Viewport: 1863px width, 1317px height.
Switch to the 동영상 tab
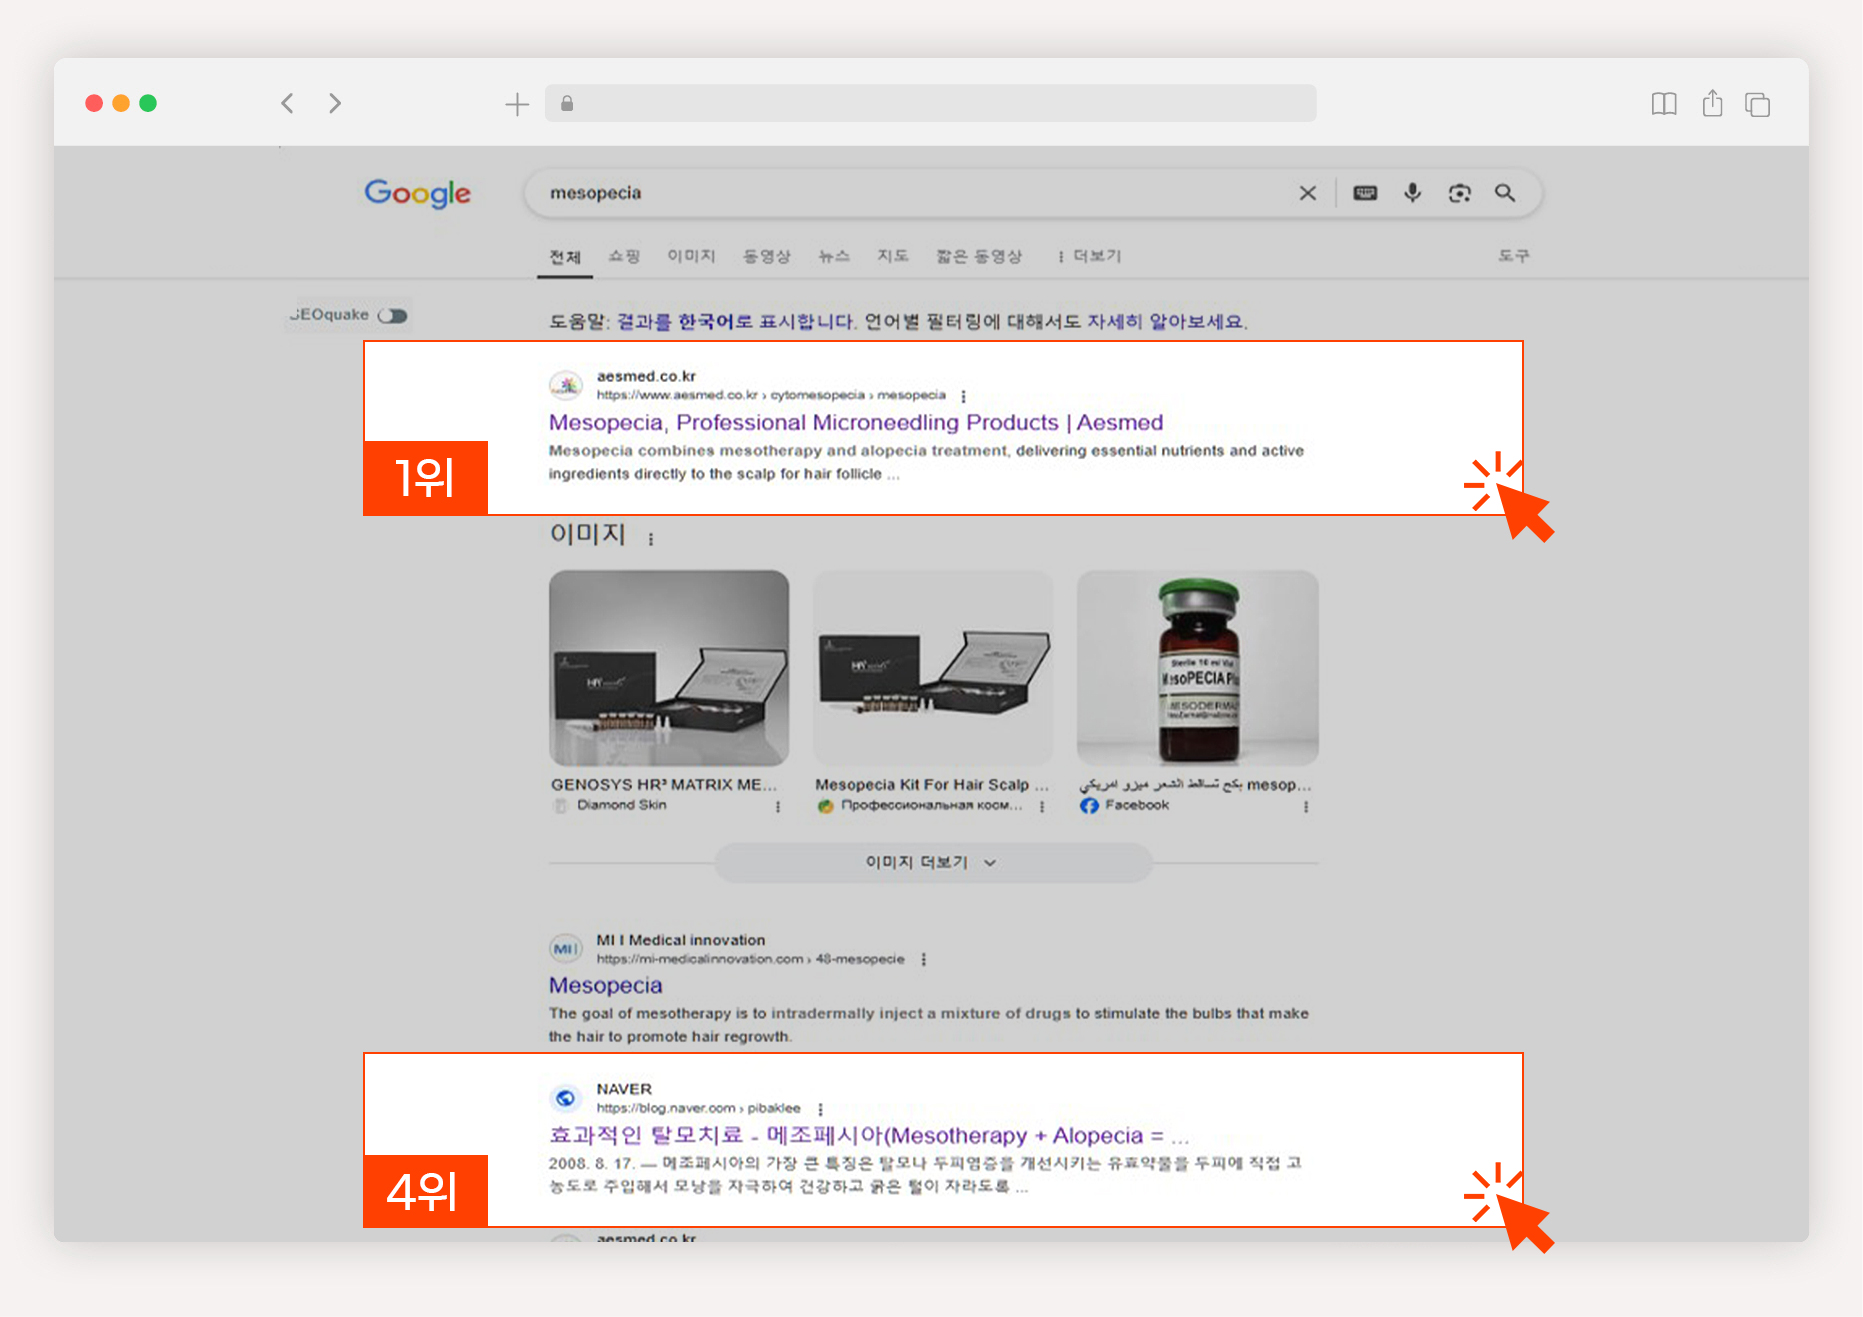point(766,256)
